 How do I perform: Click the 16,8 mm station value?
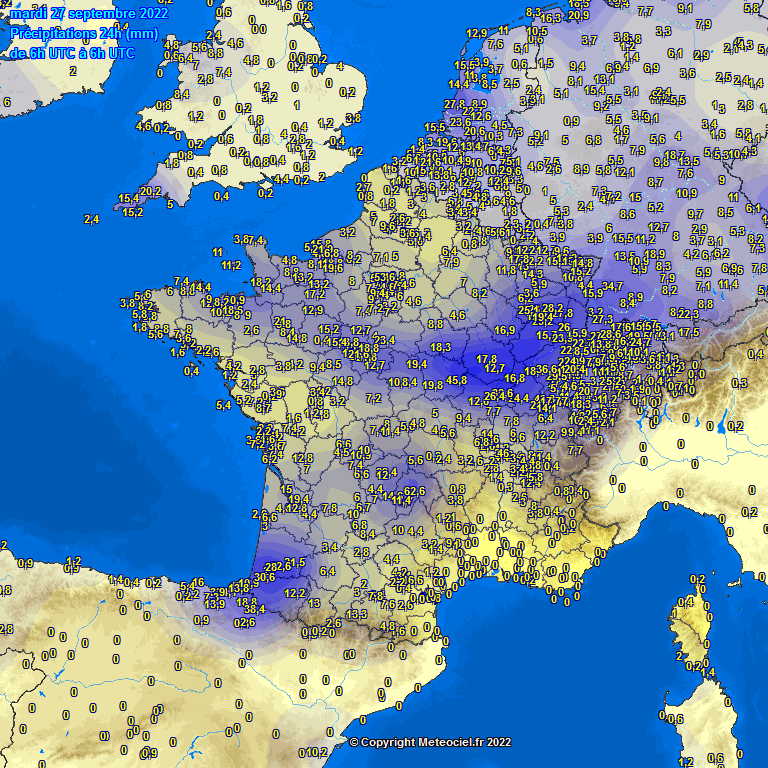point(515,378)
